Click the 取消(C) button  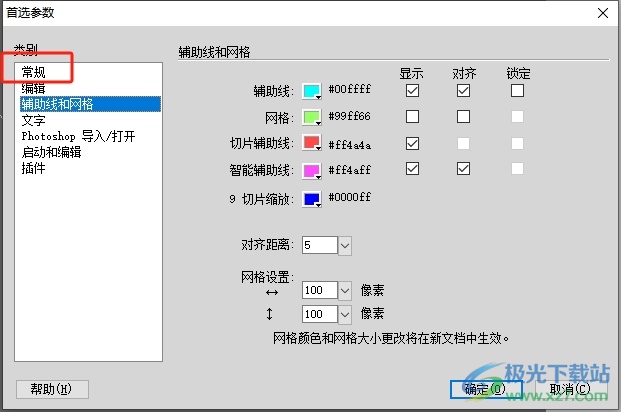[570, 389]
